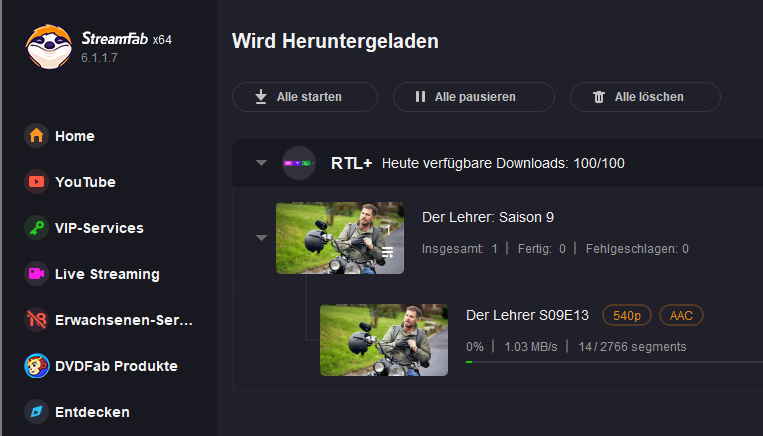The image size is (763, 436).
Task: Click the Der Lehrer: Saison 9 thumbnail
Action: 340,238
